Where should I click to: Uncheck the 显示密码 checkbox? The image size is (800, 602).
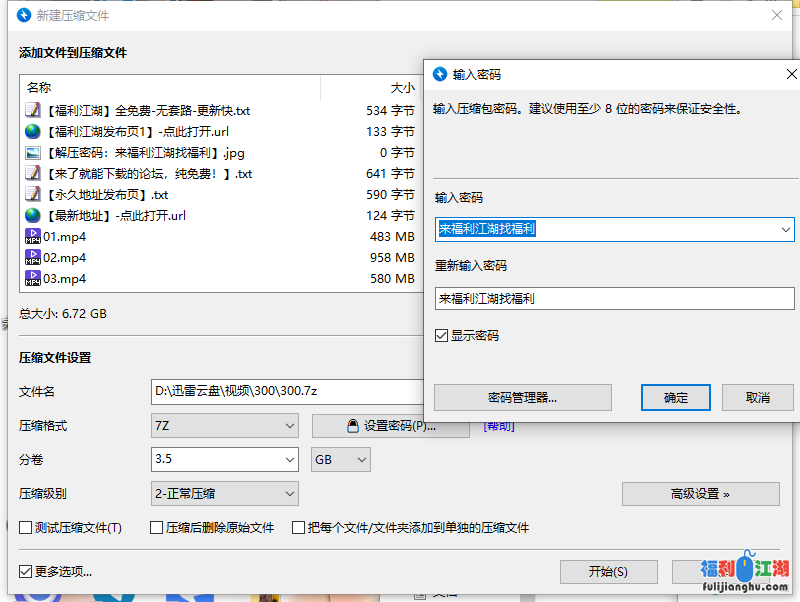point(442,336)
